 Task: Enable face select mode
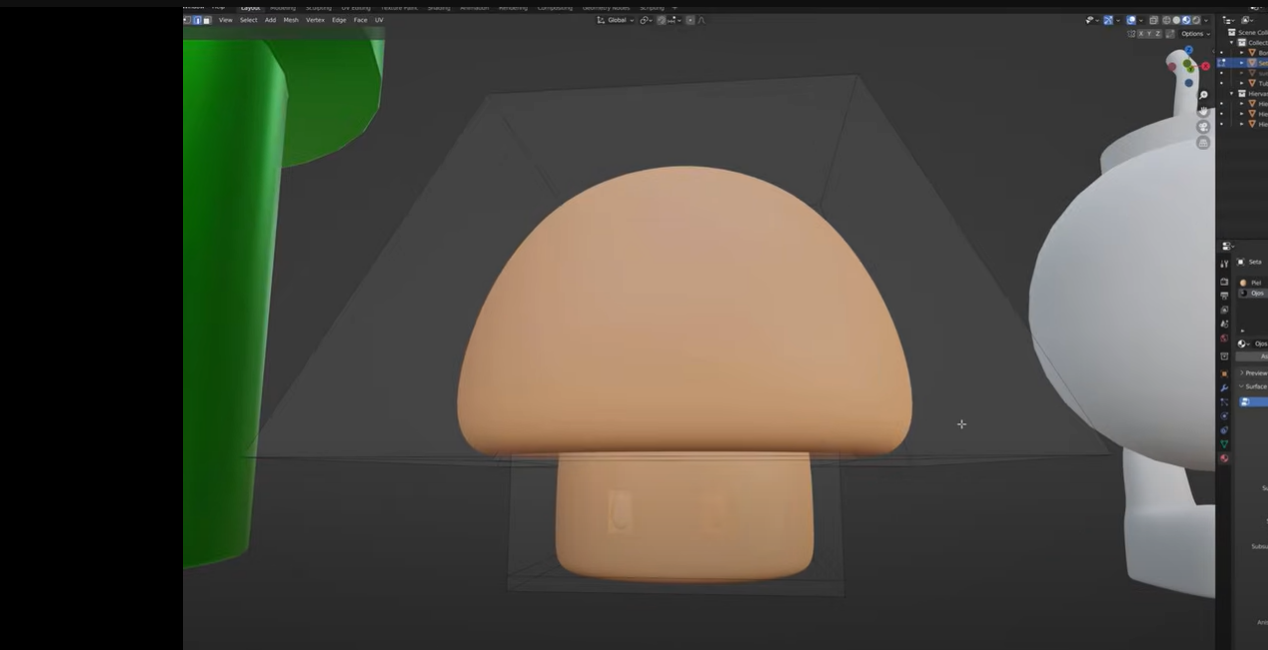point(207,20)
